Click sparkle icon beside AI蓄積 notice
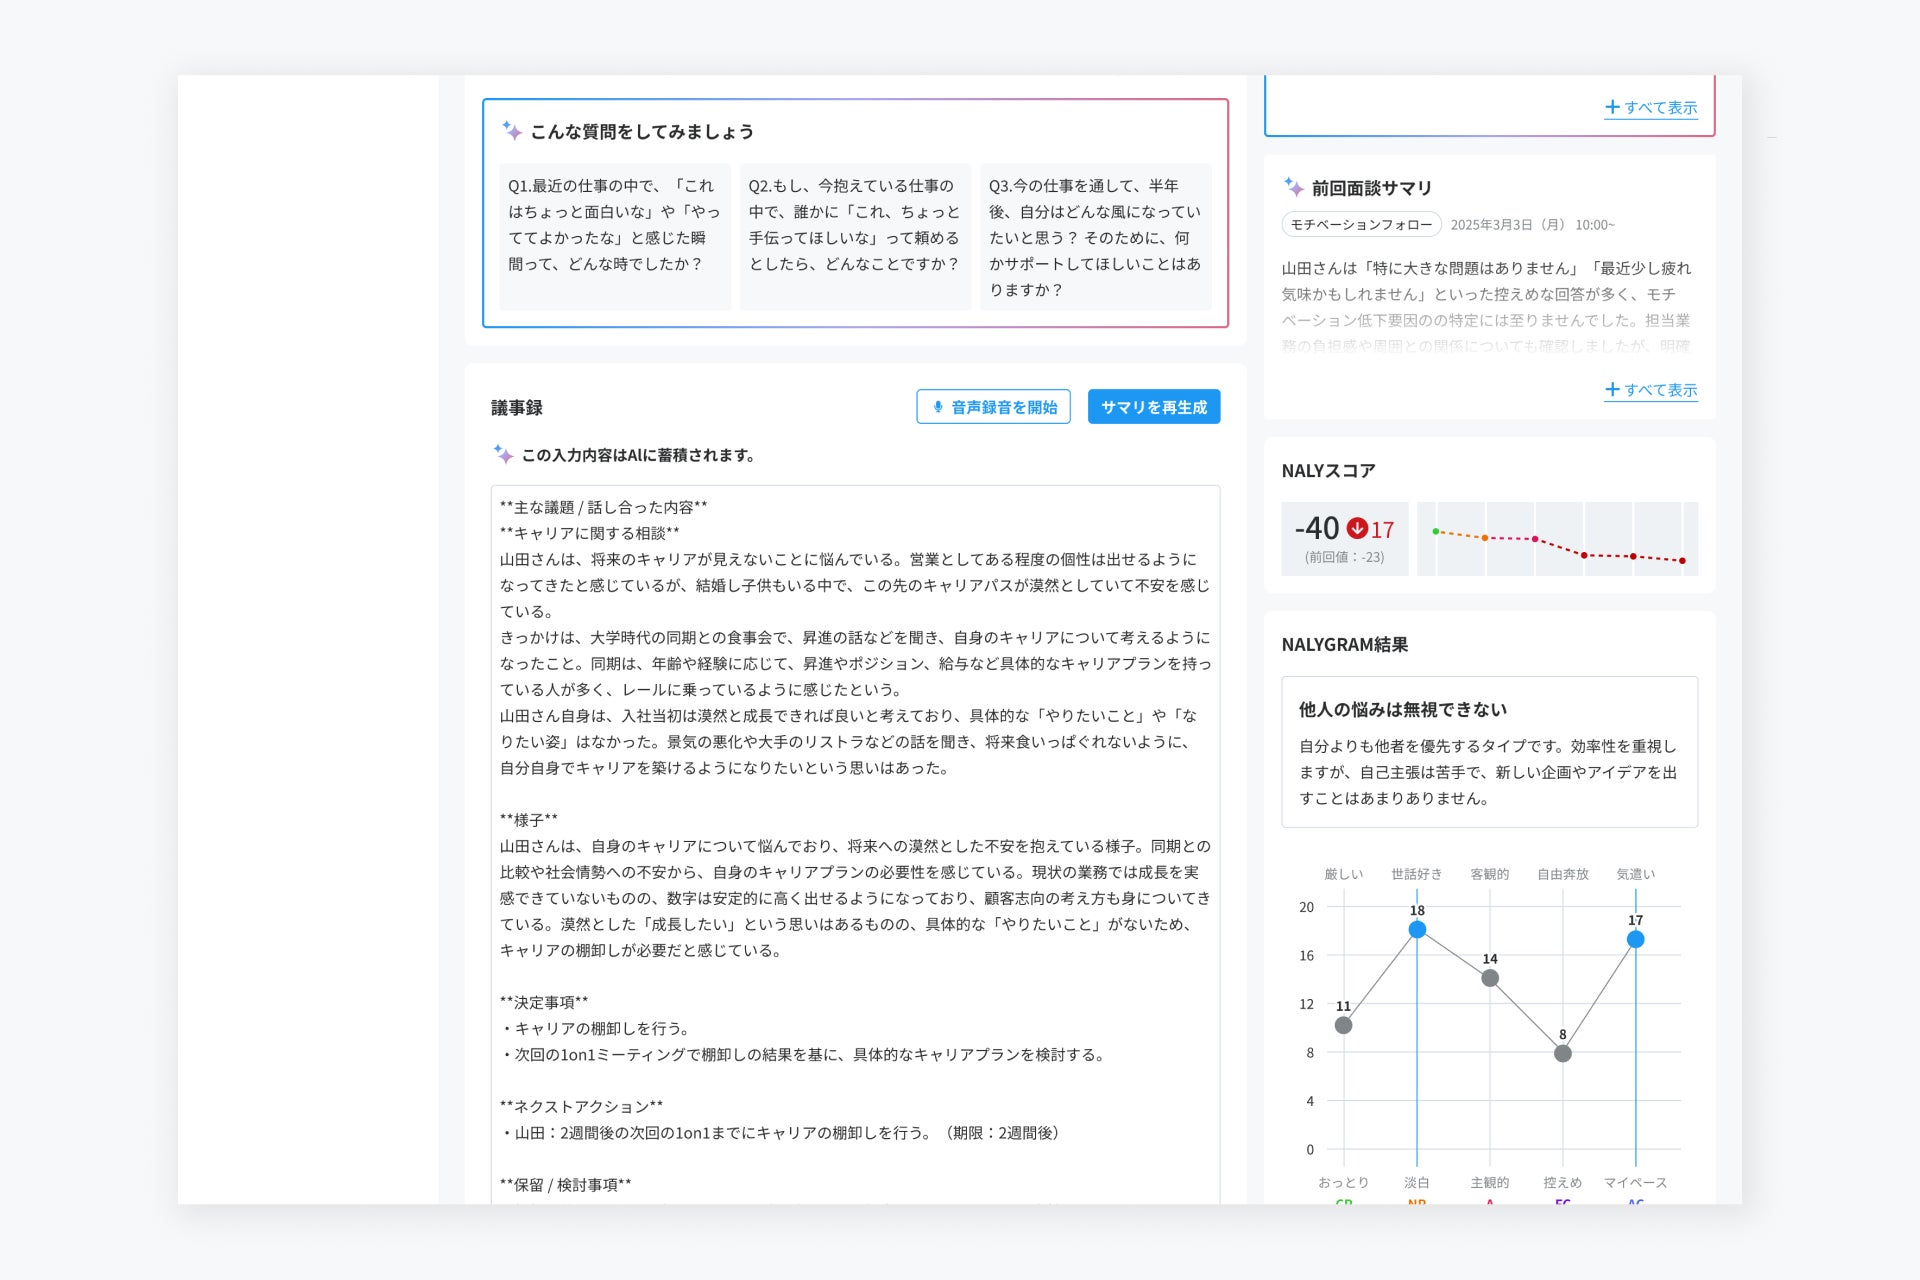Image resolution: width=1920 pixels, height=1280 pixels. (503, 454)
